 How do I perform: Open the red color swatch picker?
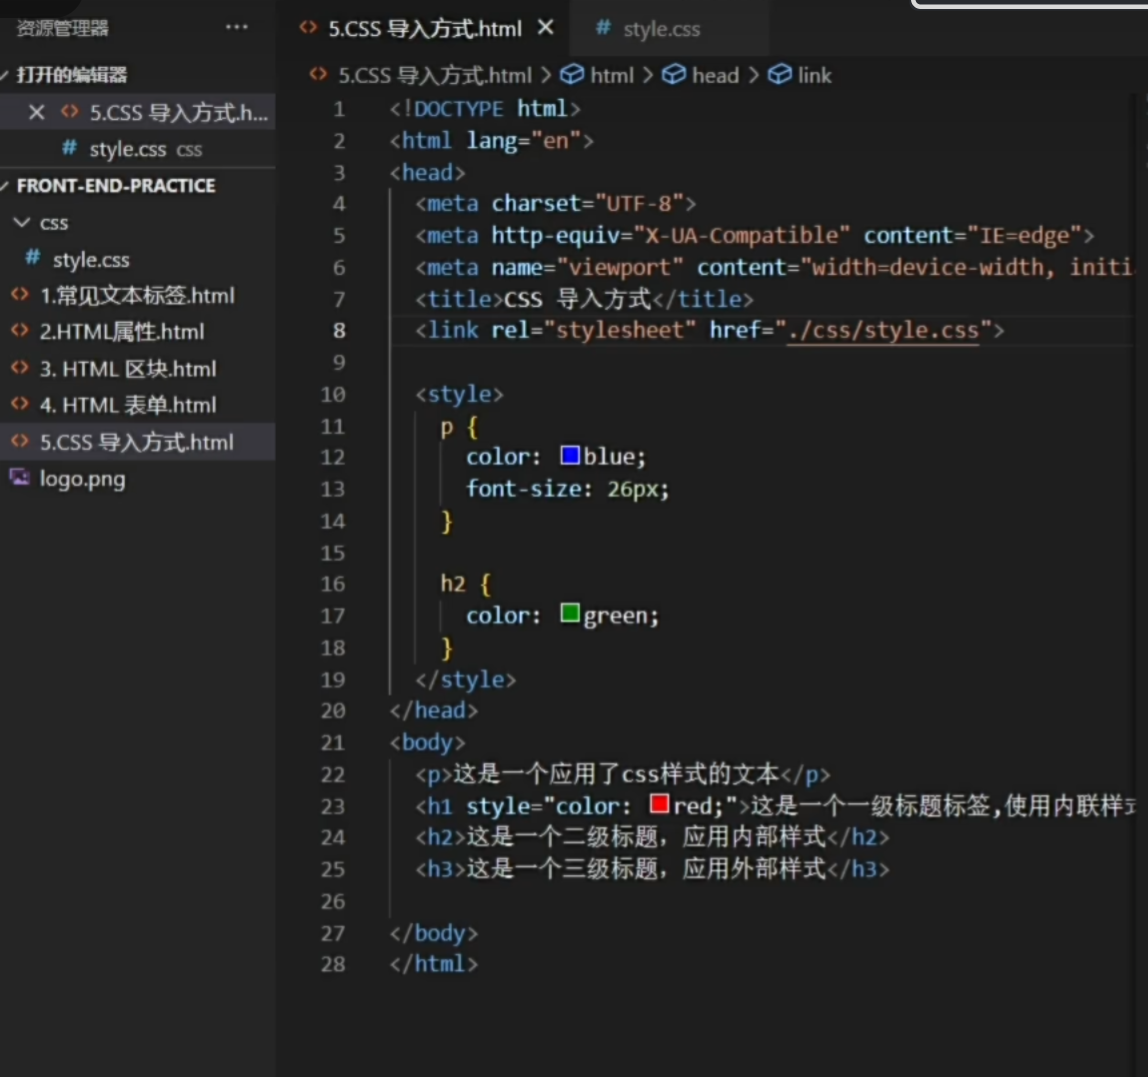659,803
